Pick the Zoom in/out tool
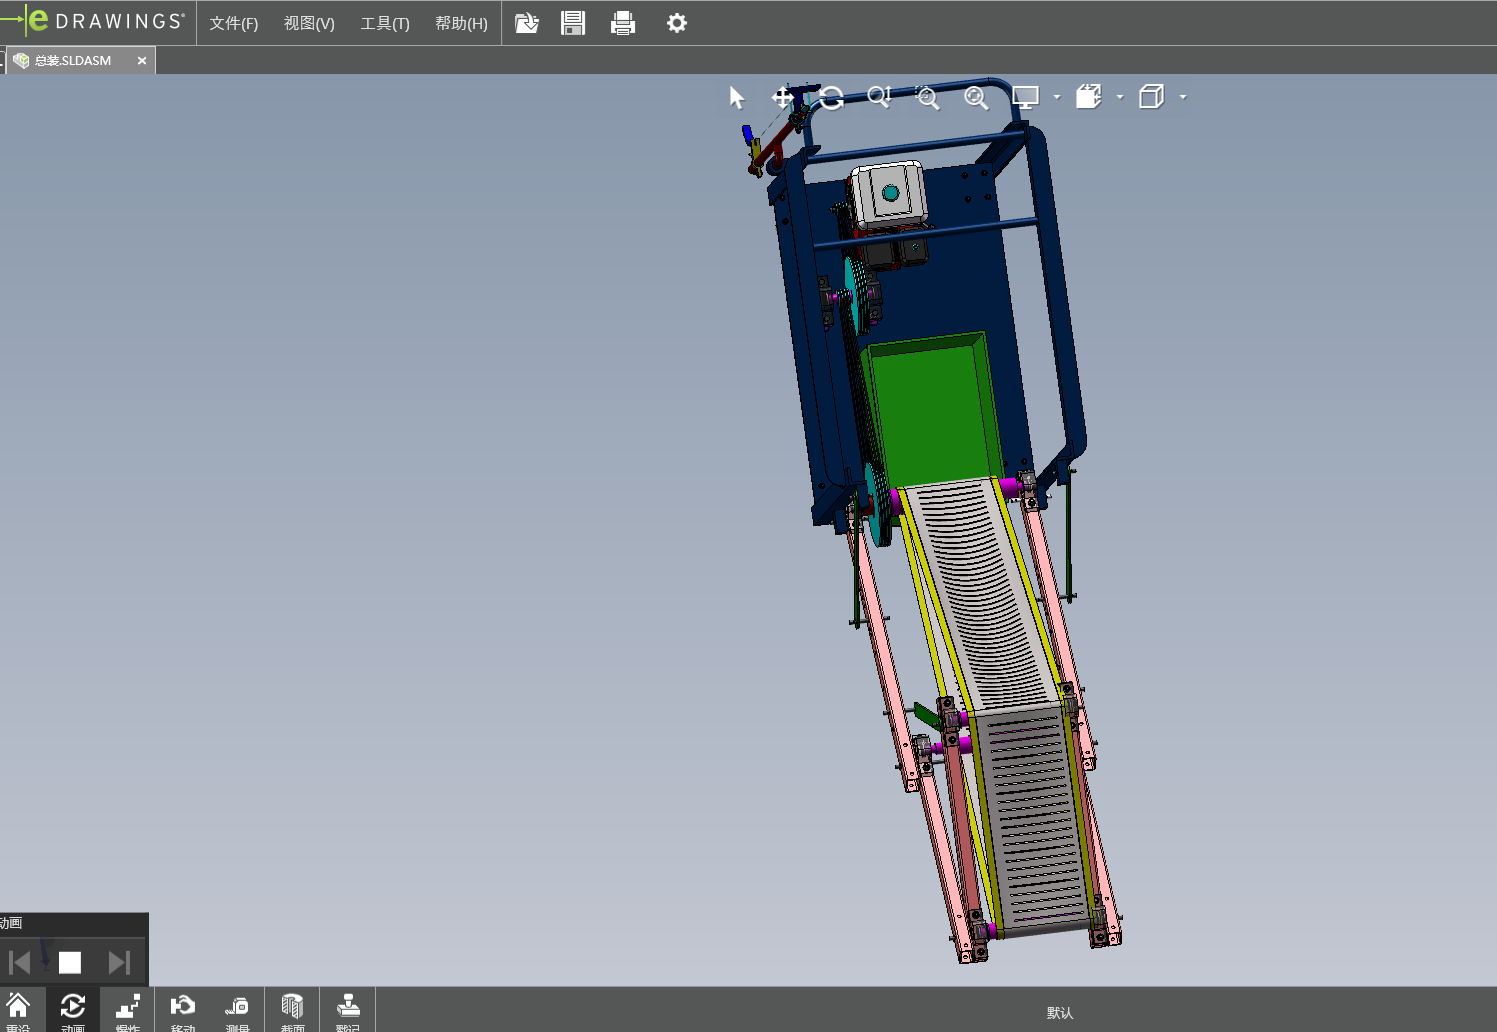This screenshot has height=1032, width=1497. [879, 97]
